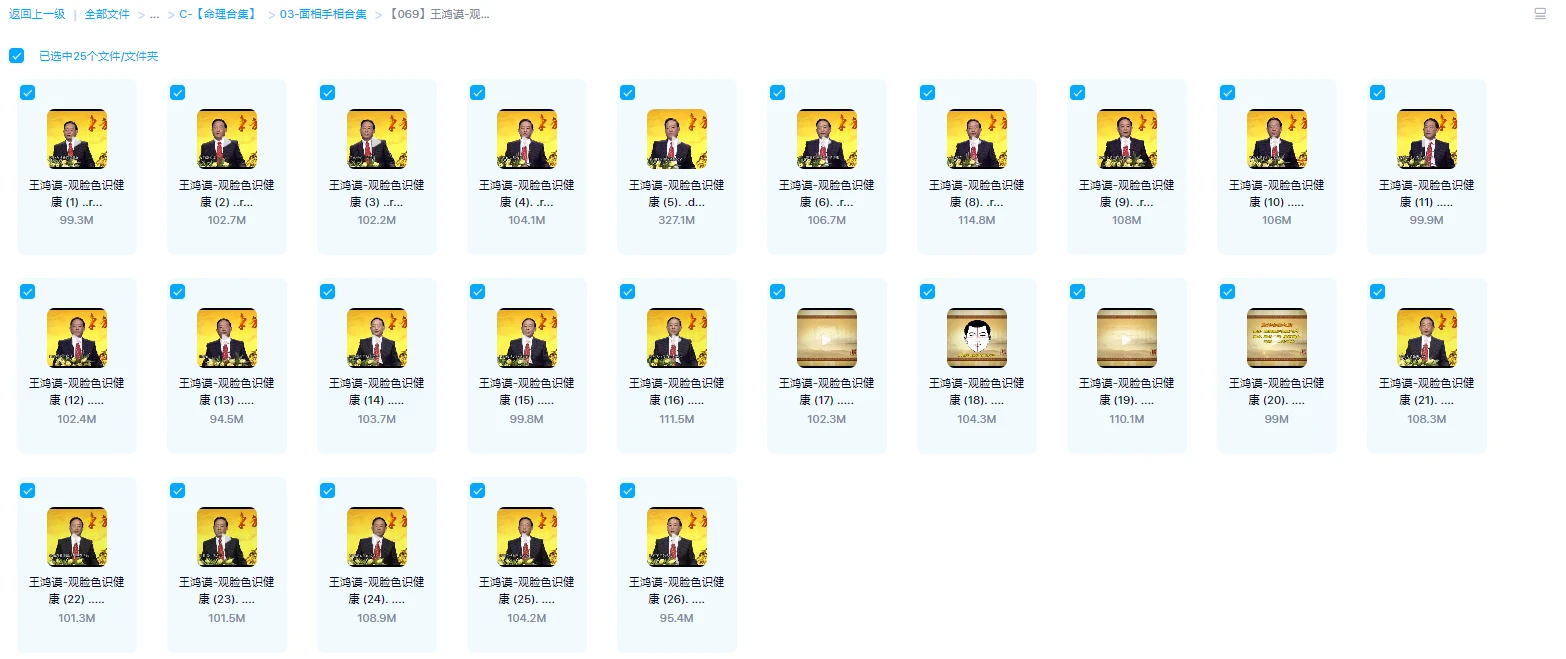This screenshot has width=1566, height=659.
Task: Open video thumbnail of 观脸色识健康 (6)
Action: click(x=827, y=139)
